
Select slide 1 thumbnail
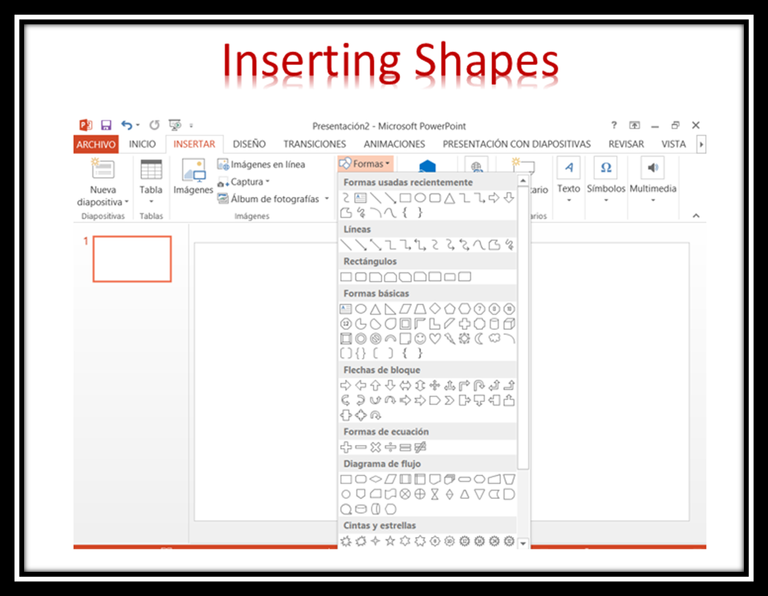(132, 259)
